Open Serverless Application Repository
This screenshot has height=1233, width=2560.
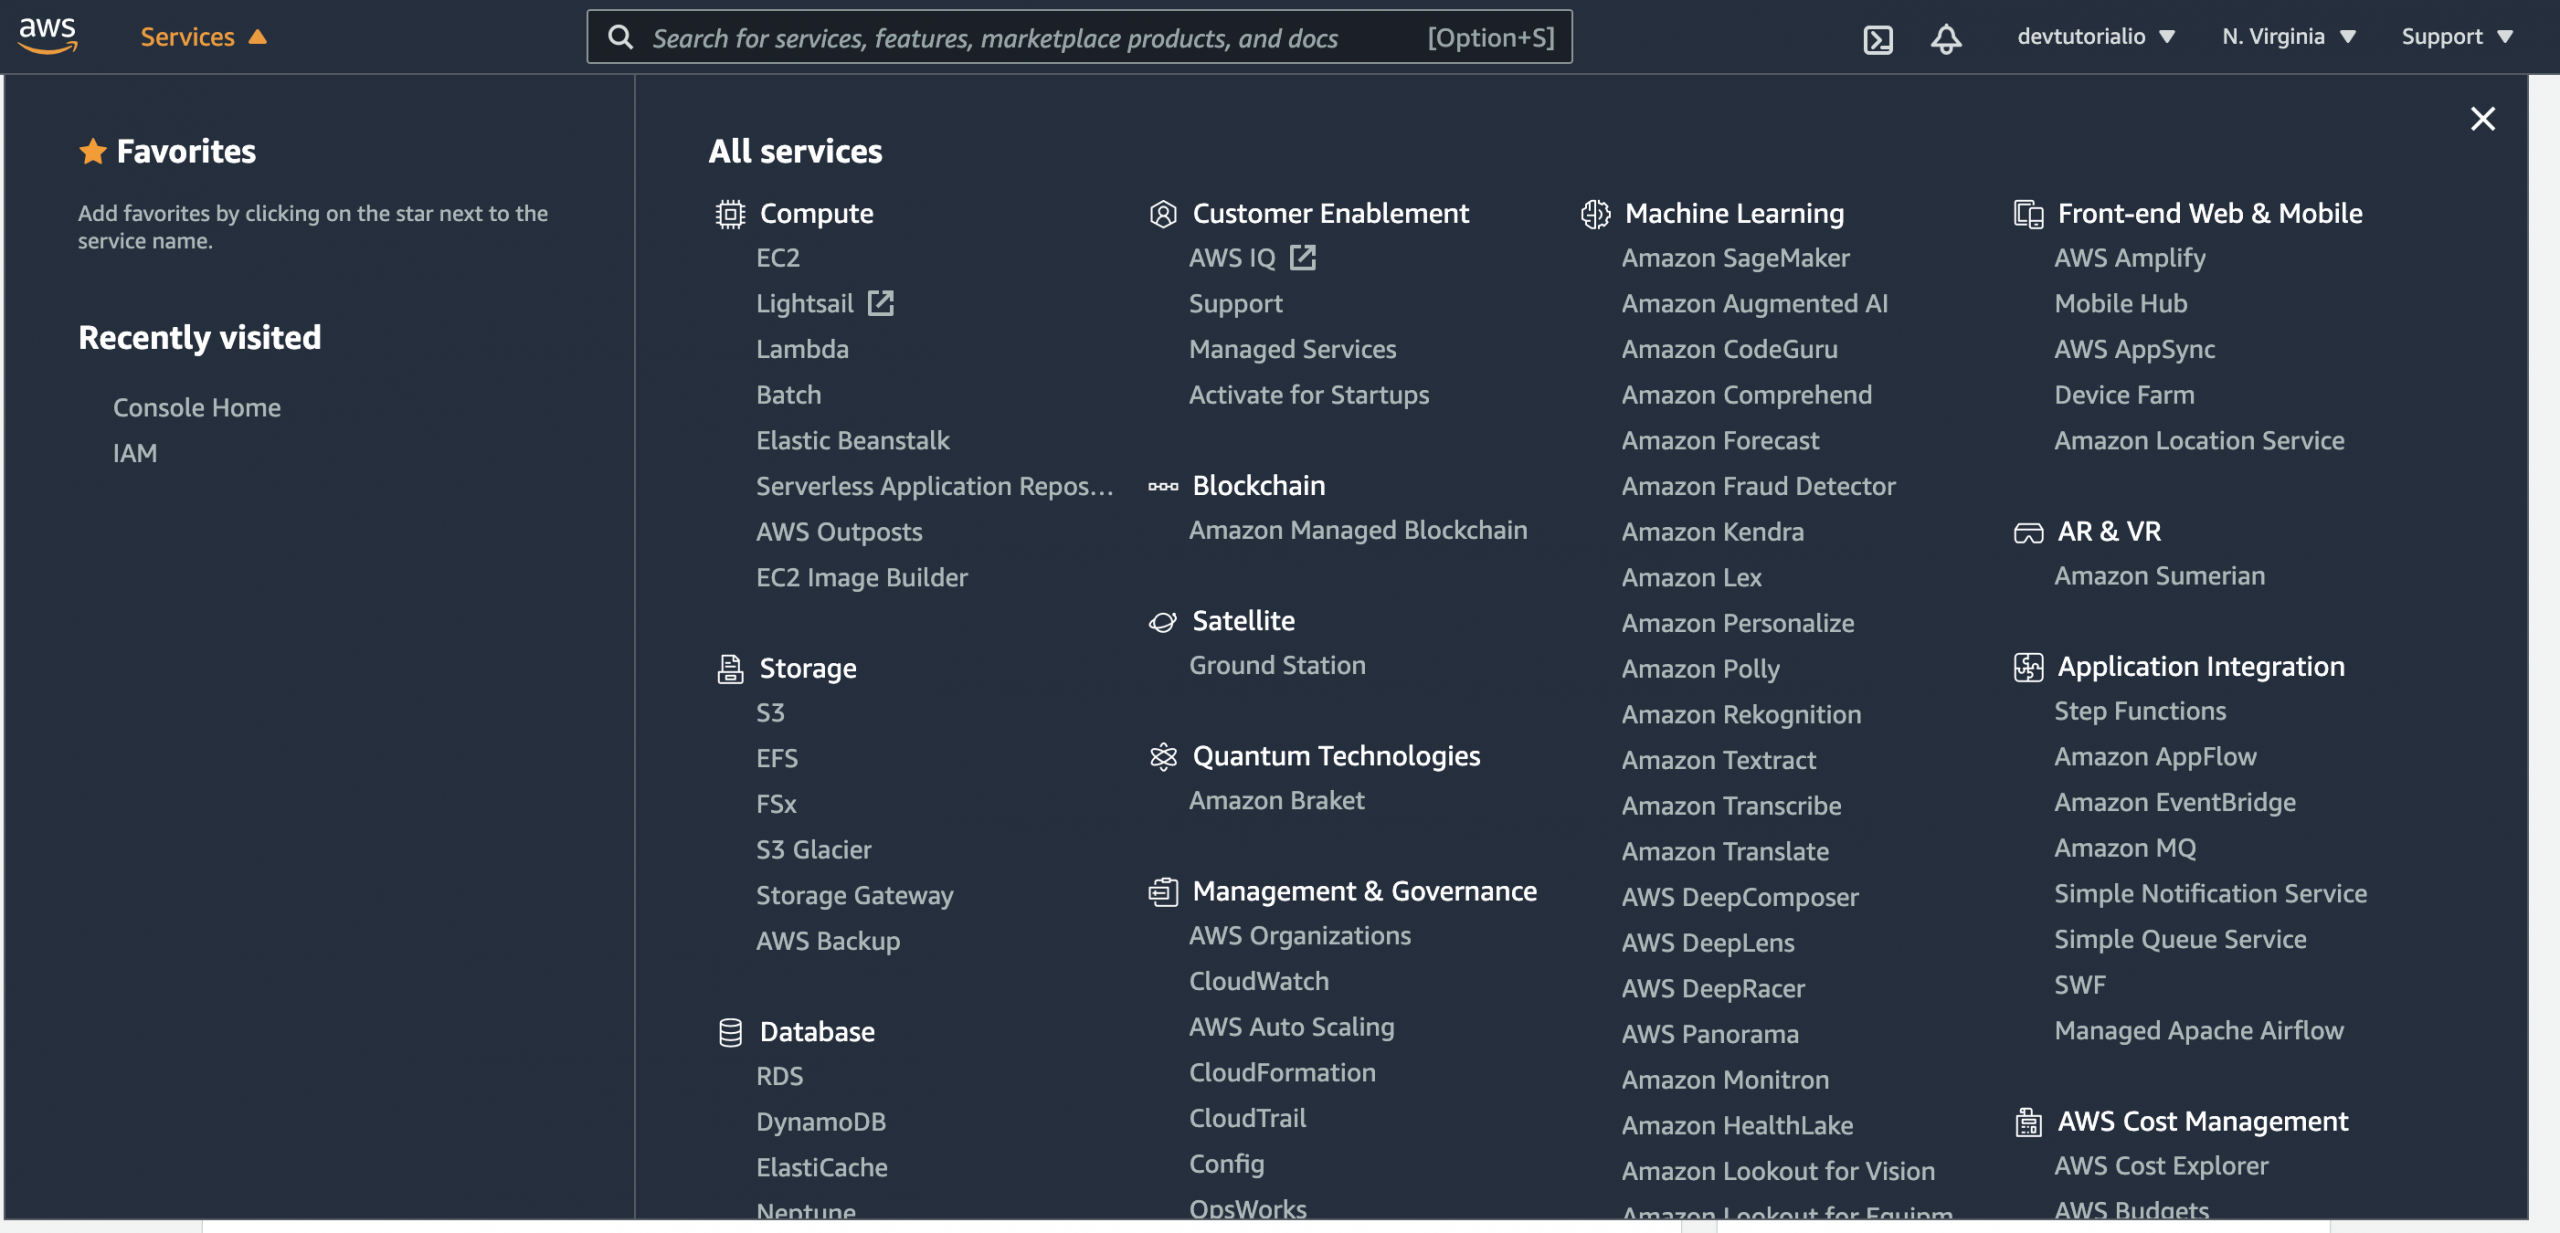935,486
